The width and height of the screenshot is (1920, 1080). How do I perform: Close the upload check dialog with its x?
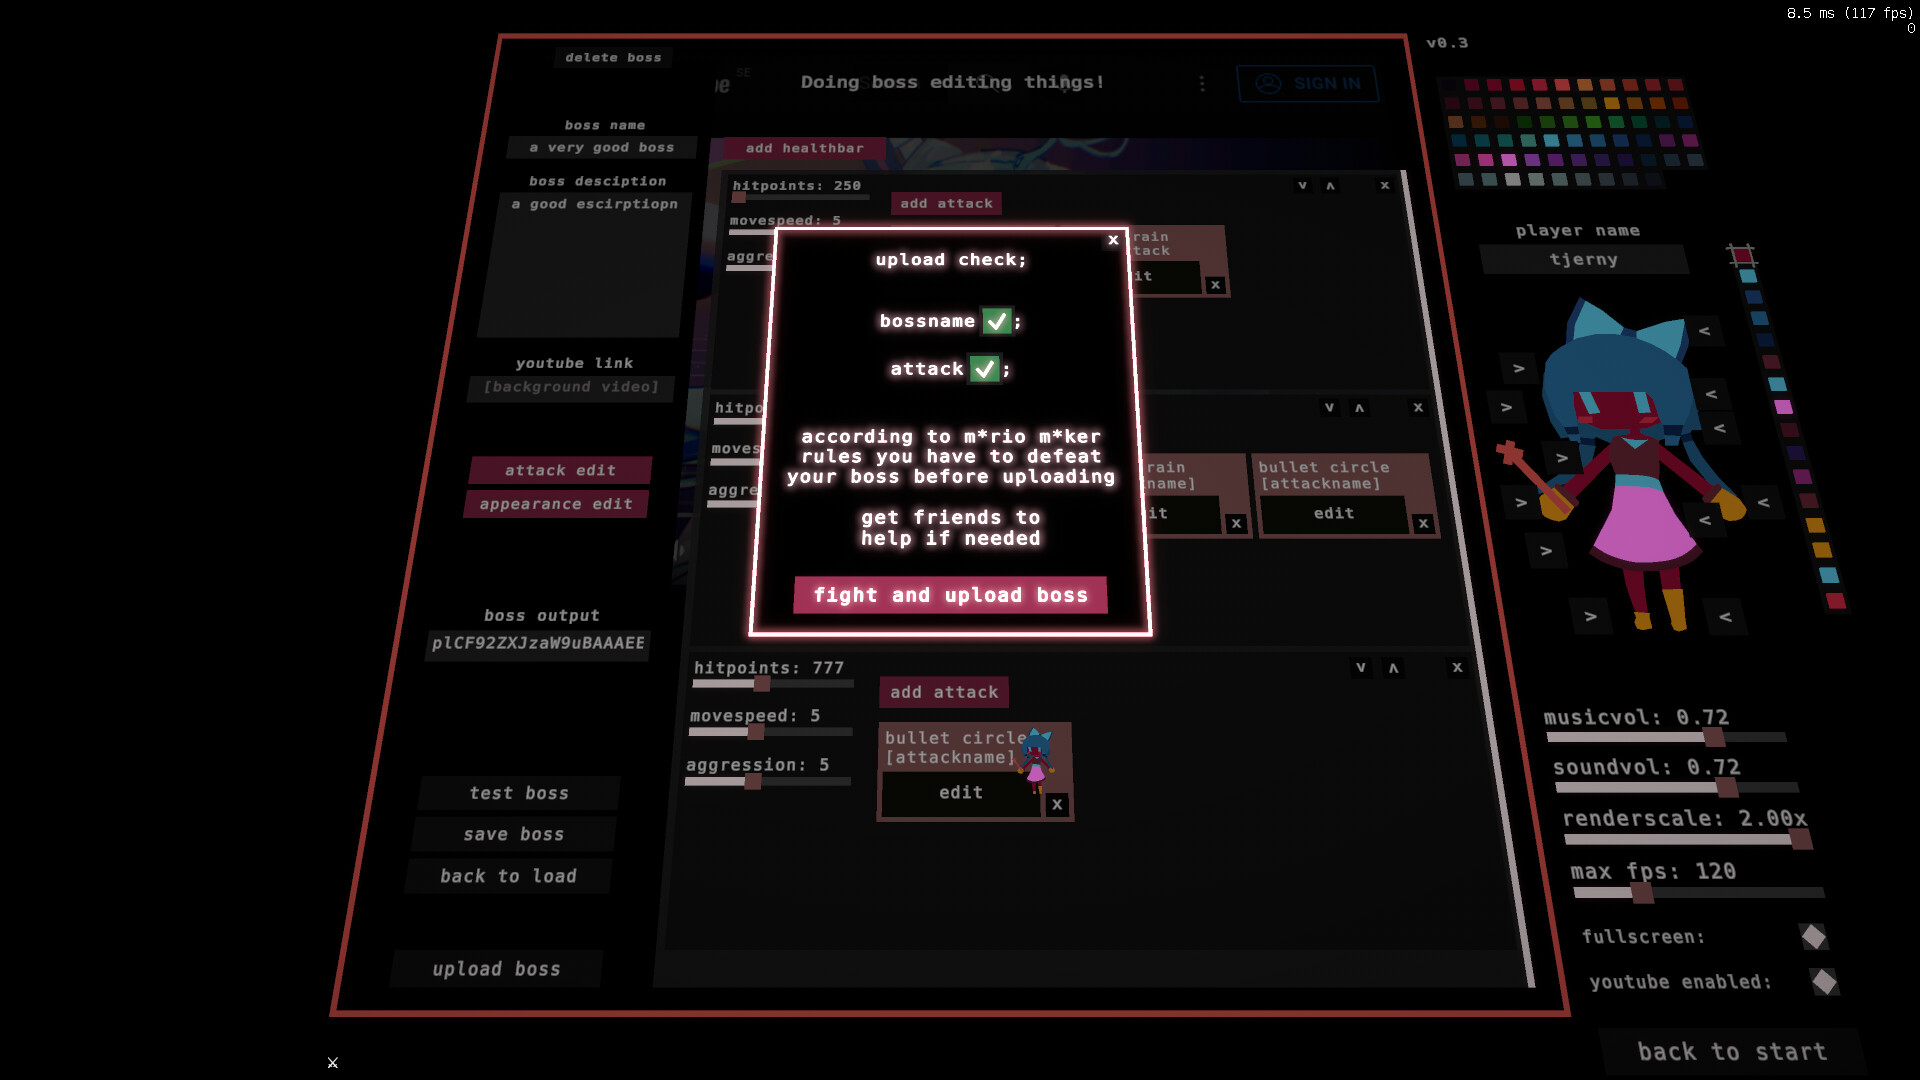click(1113, 240)
